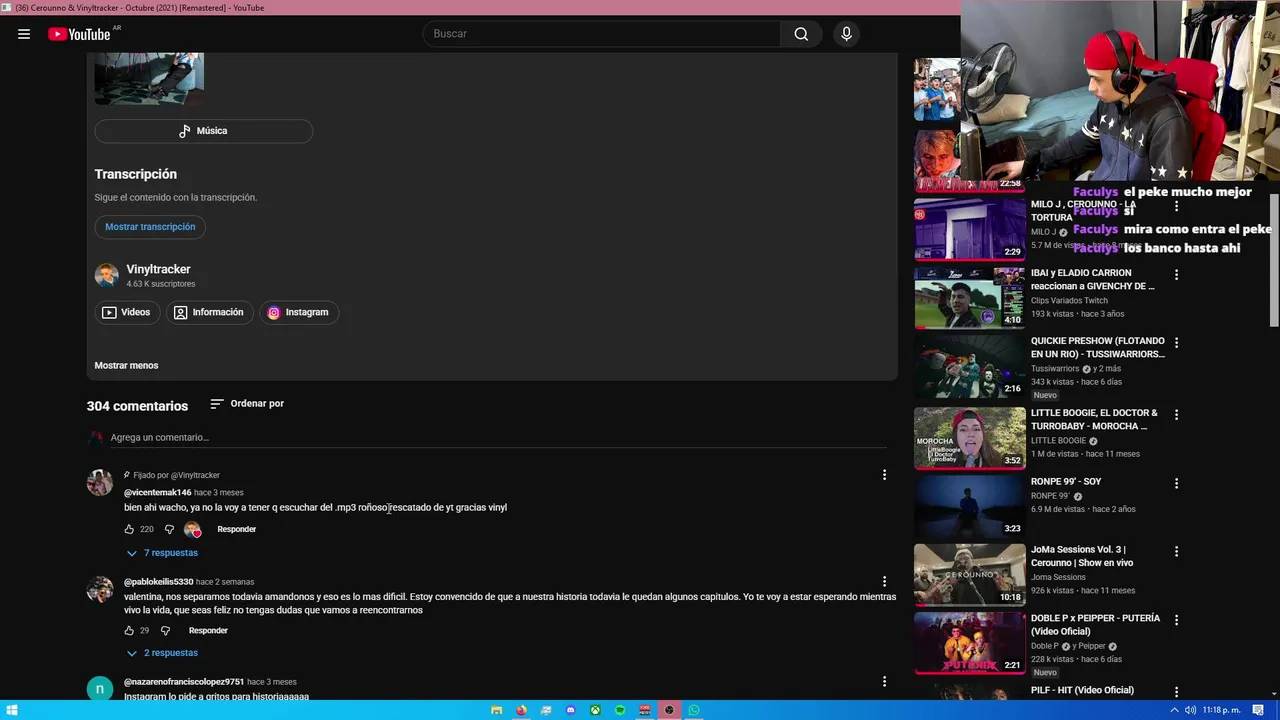The image size is (1280, 720).
Task: Open @vicentemak146 profile link
Action: [157, 493]
